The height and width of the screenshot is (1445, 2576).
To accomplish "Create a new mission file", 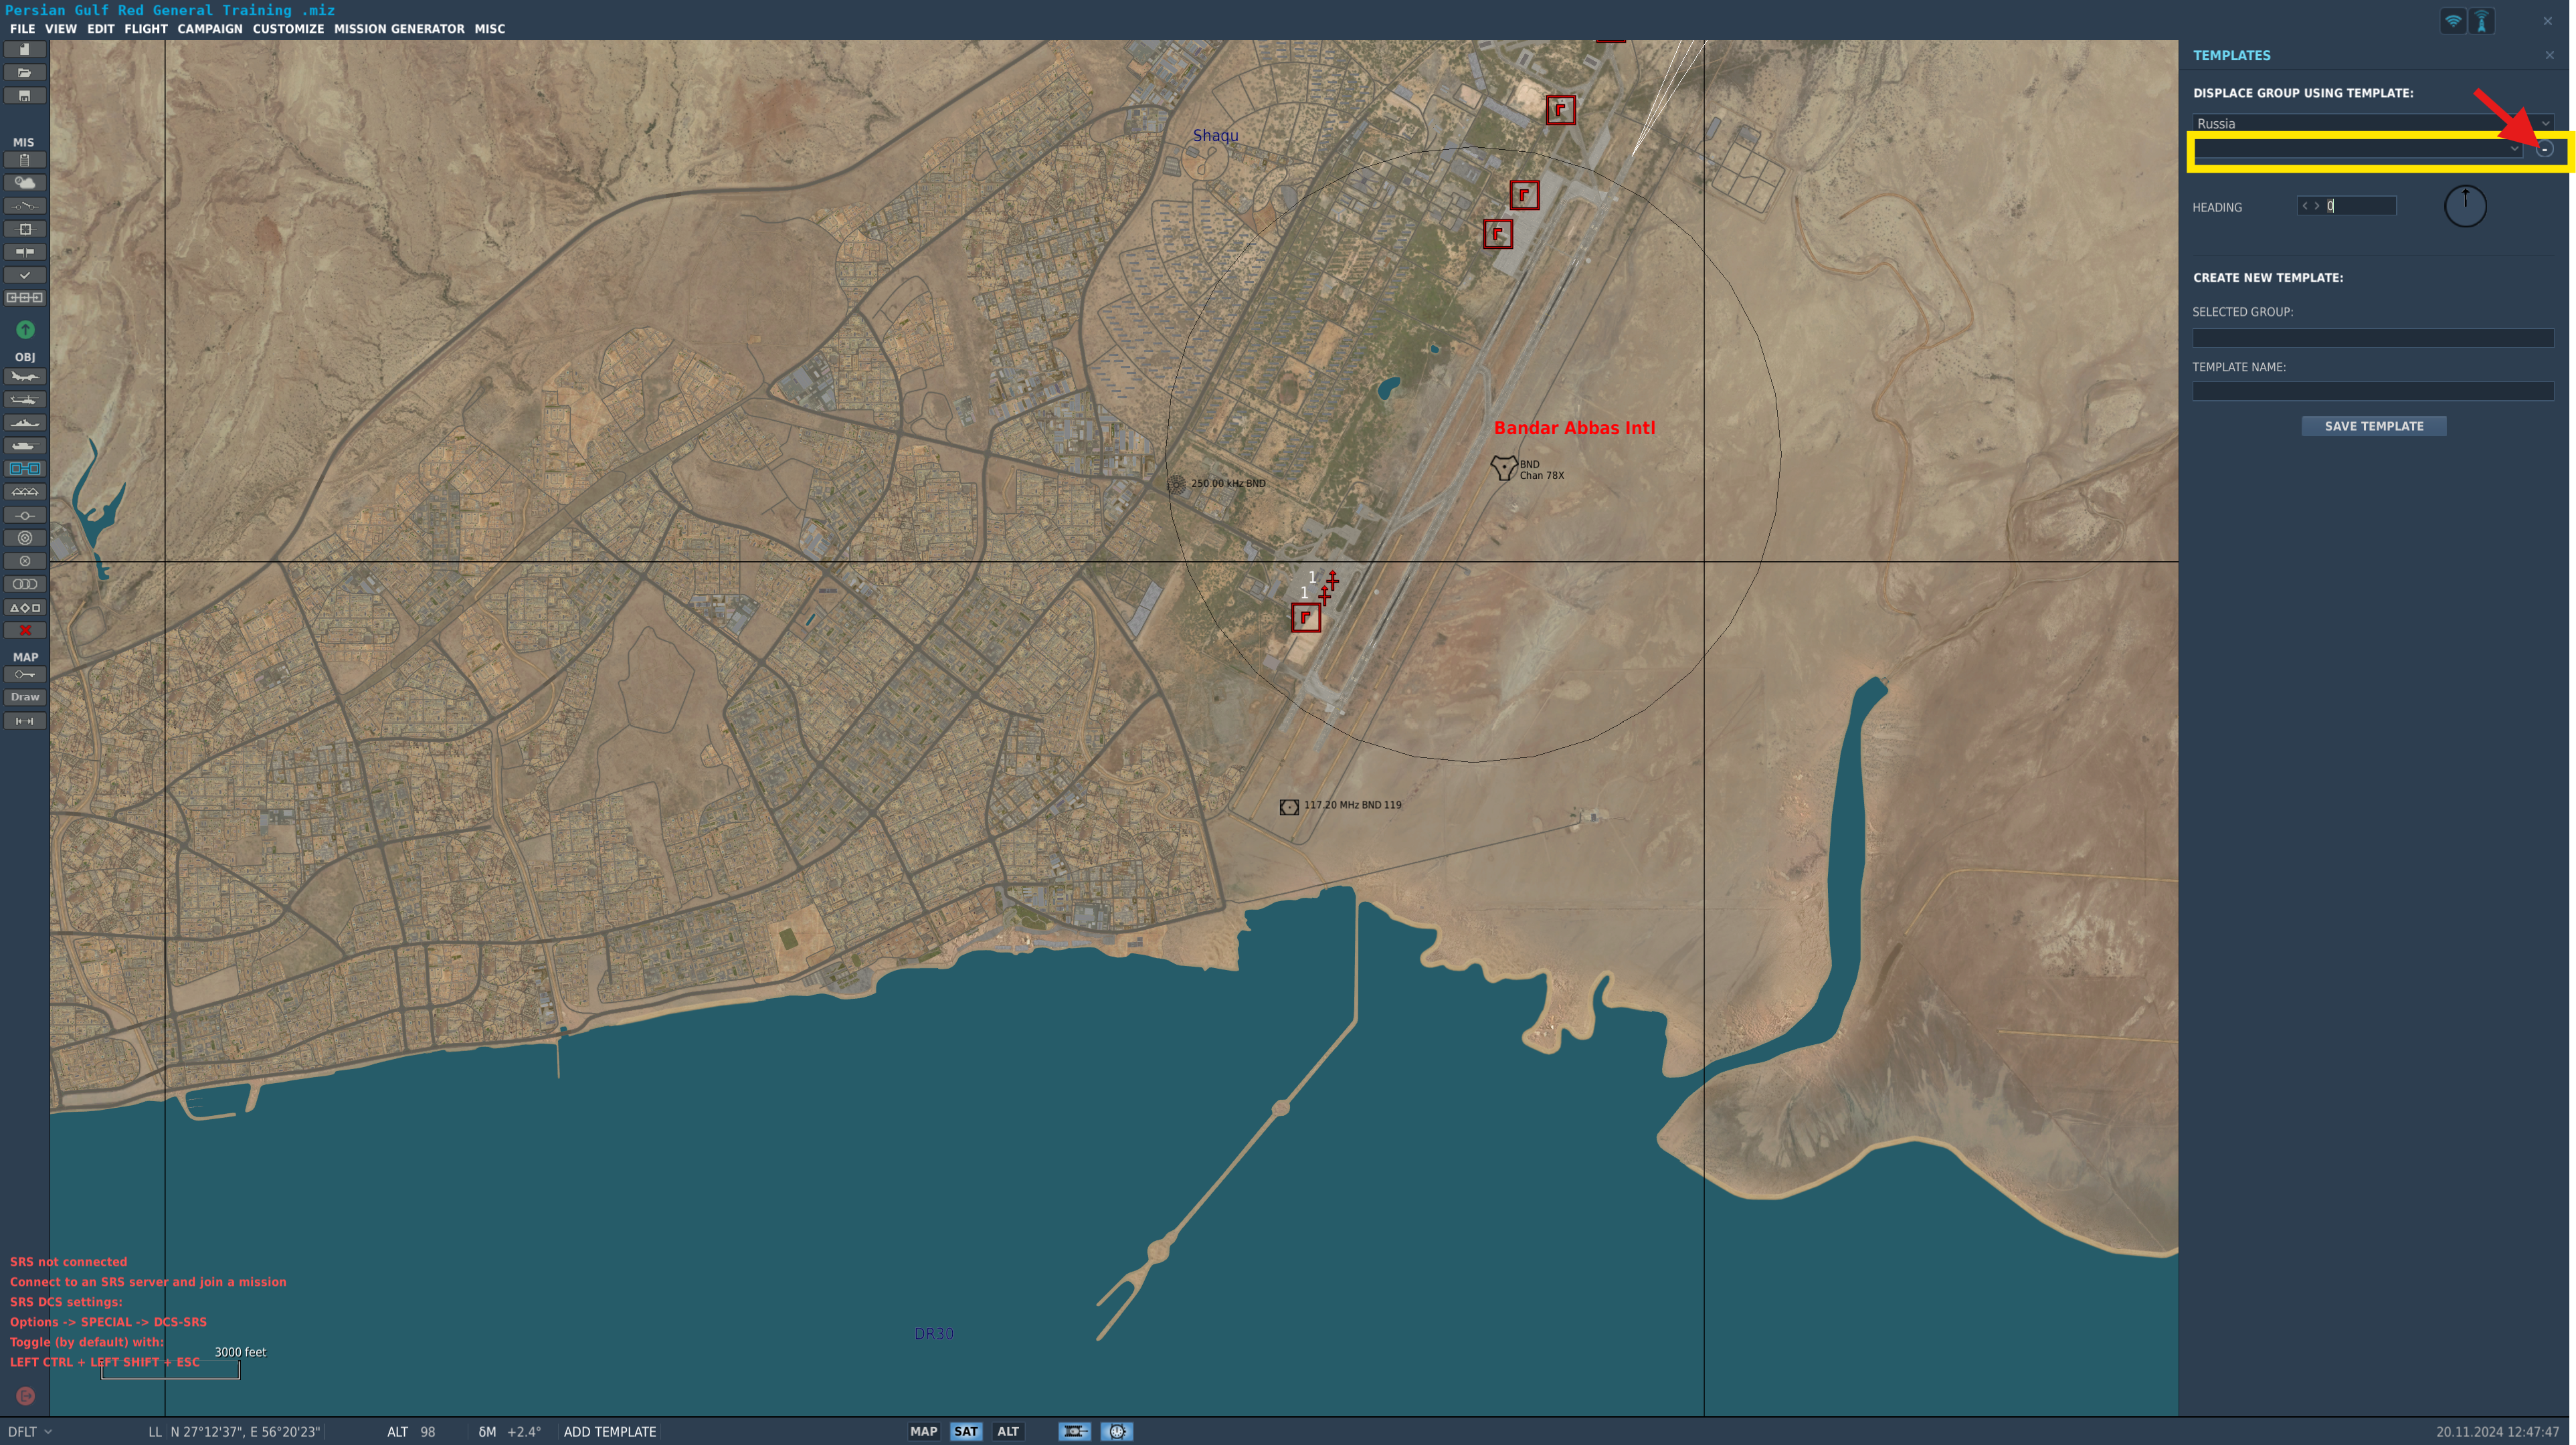I will pyautogui.click(x=25, y=50).
